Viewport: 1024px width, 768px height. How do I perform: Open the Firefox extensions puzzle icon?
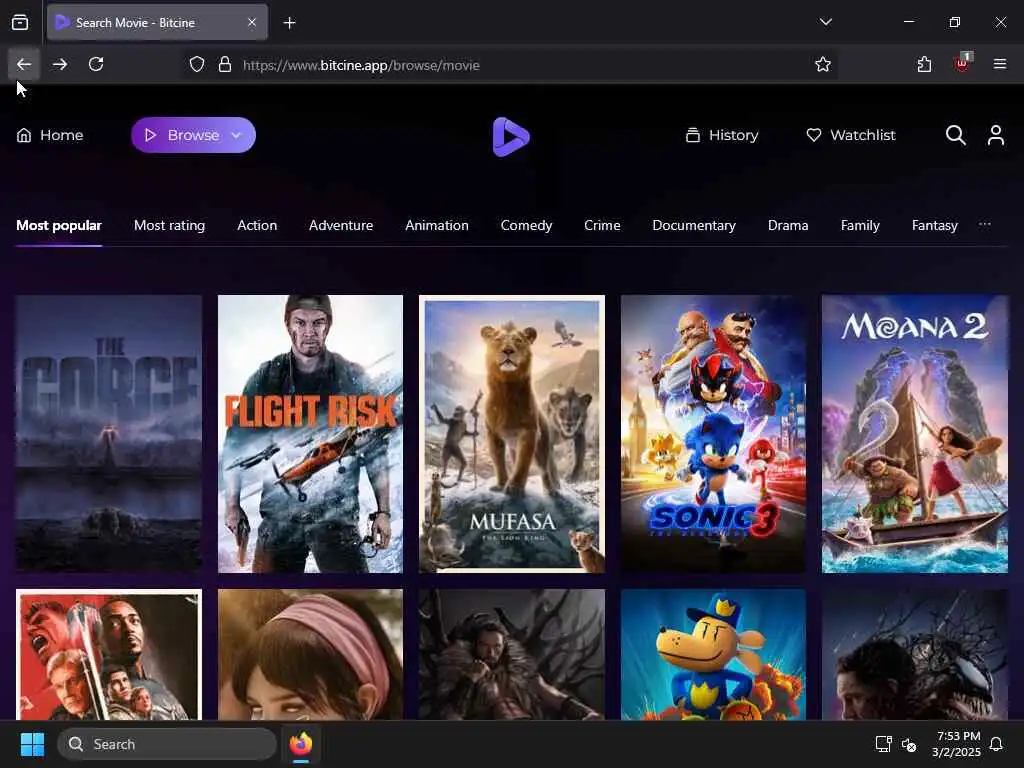click(x=924, y=64)
